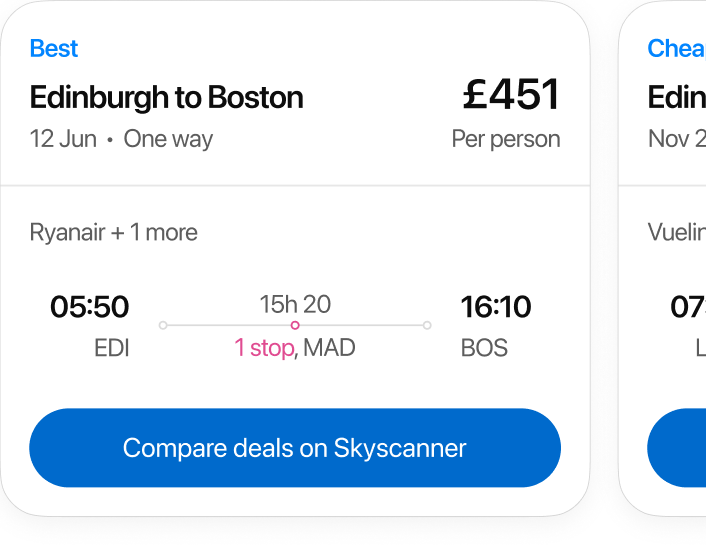
Task: Click the departure endpoint dot on flight line
Action: (163, 325)
